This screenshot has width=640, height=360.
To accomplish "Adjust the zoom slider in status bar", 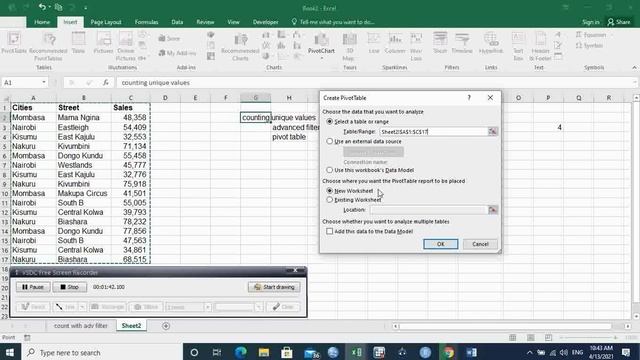I will (x=588, y=338).
